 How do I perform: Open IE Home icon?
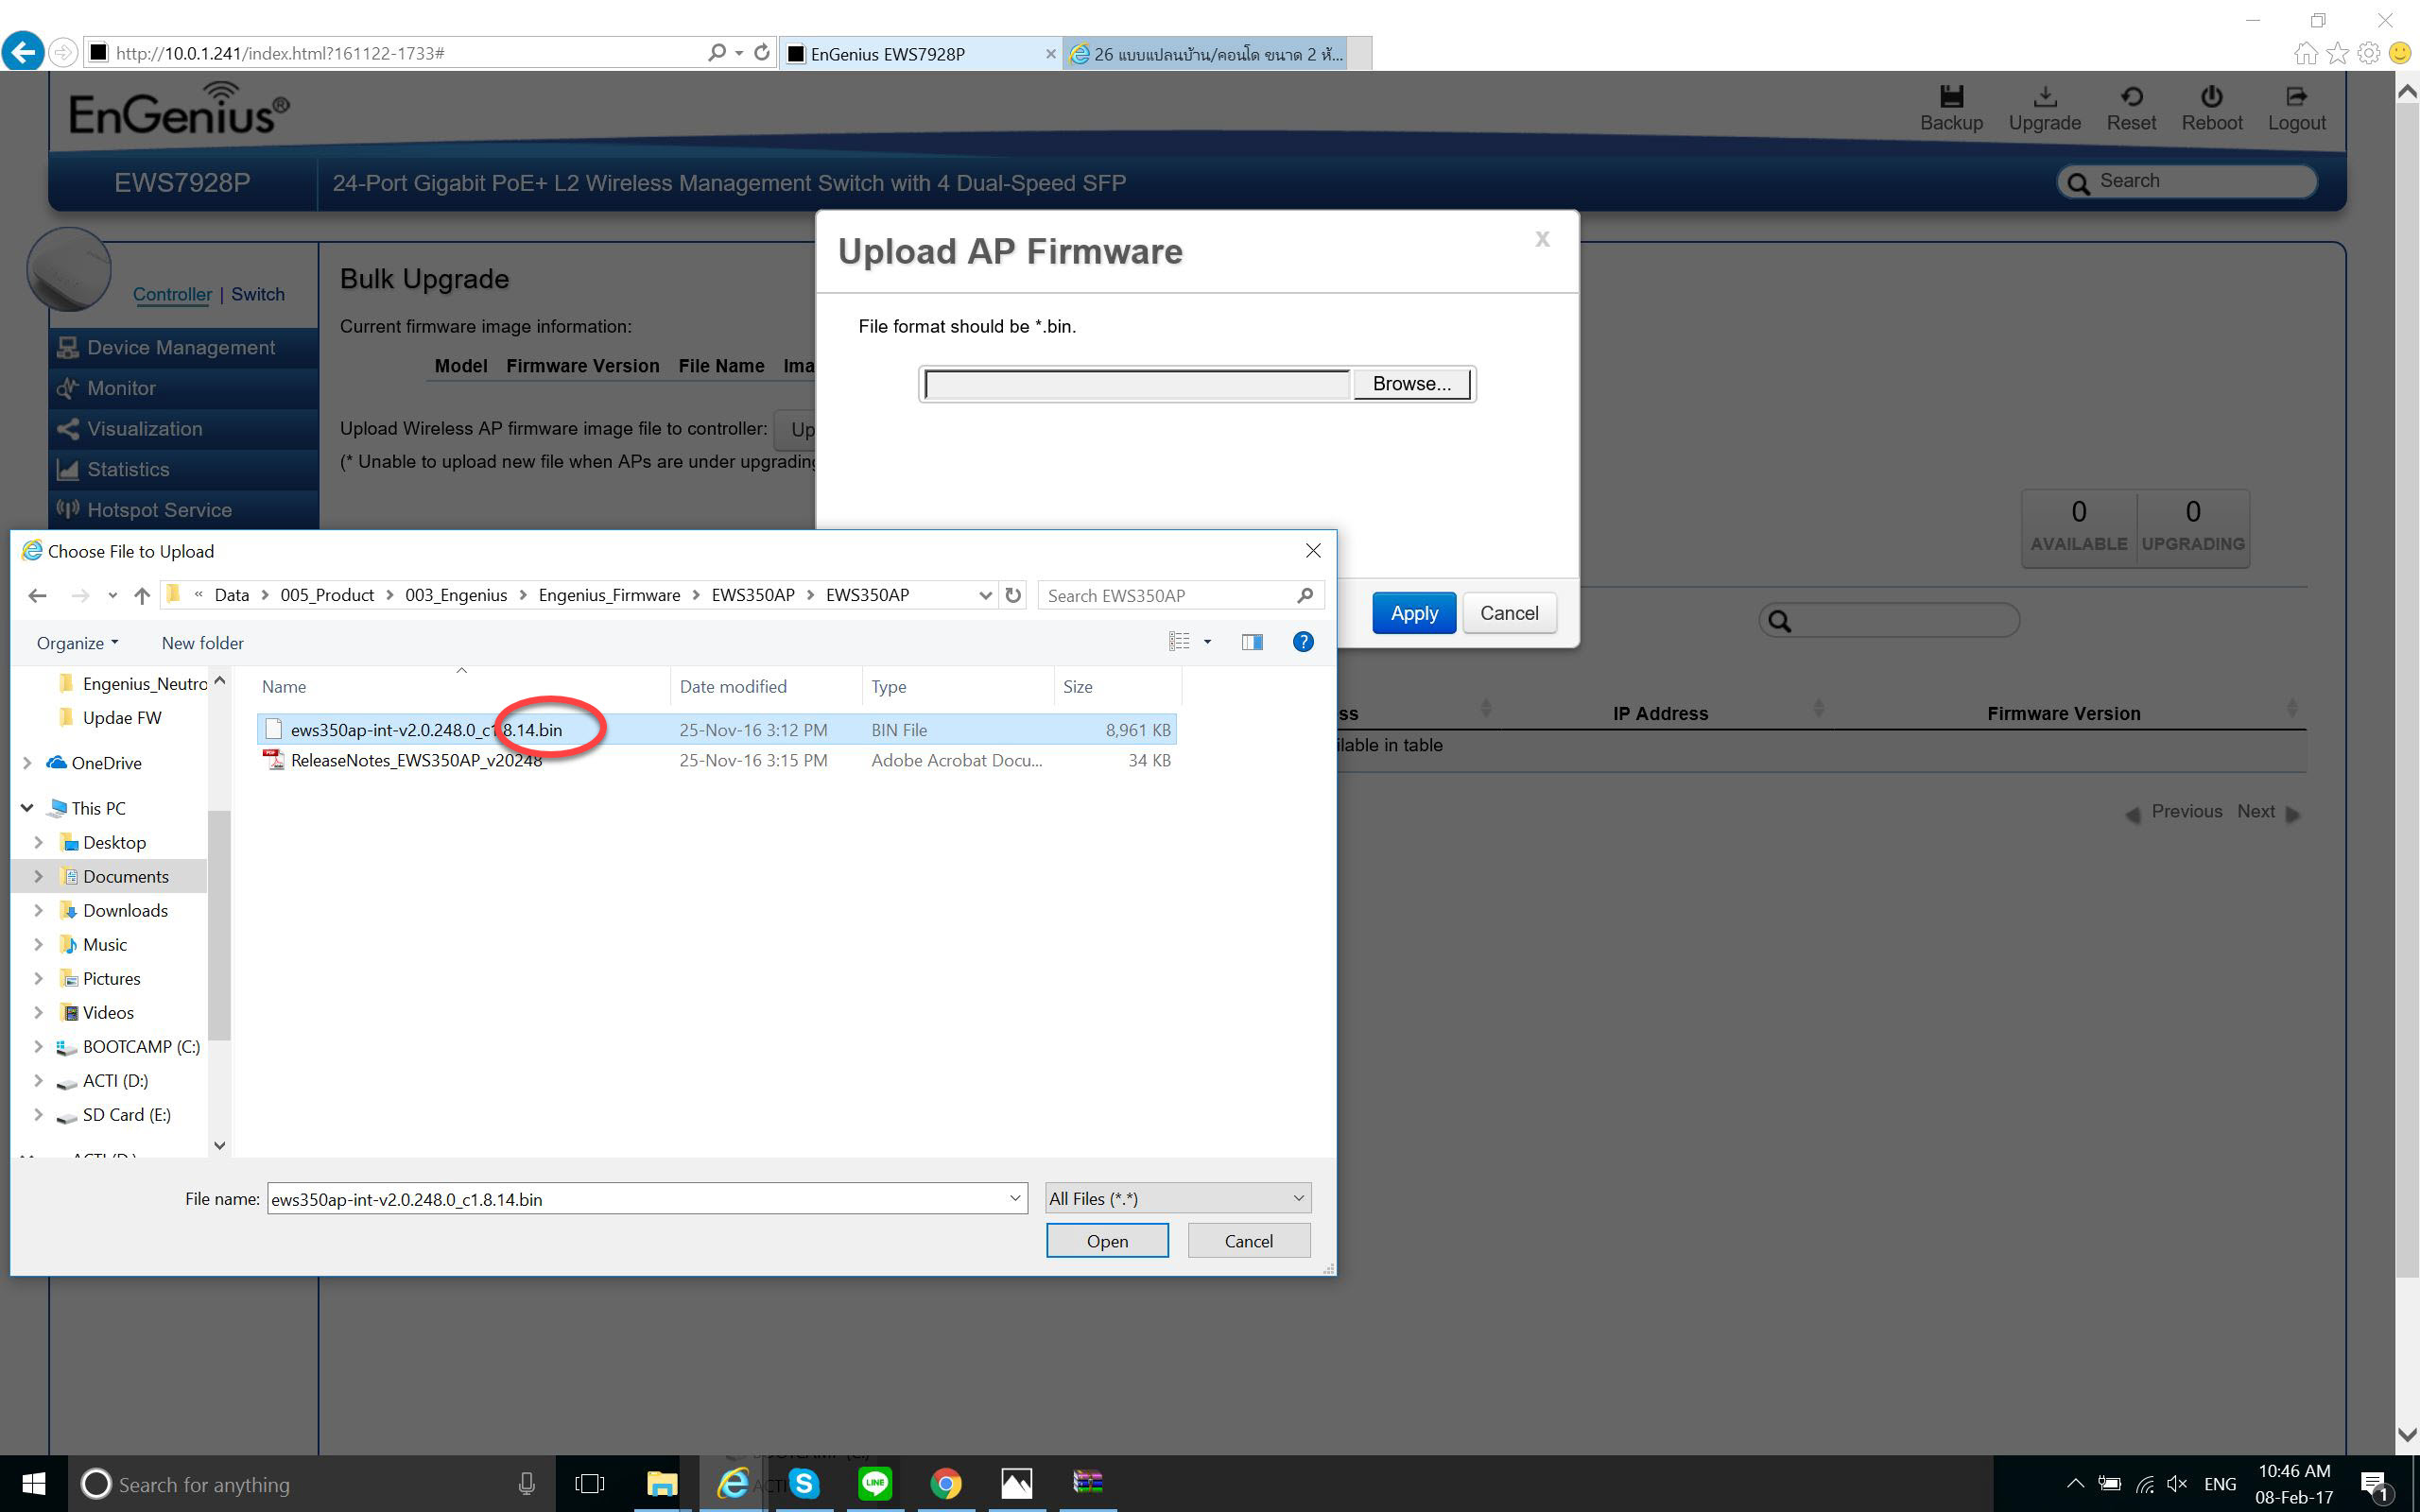point(2305,53)
